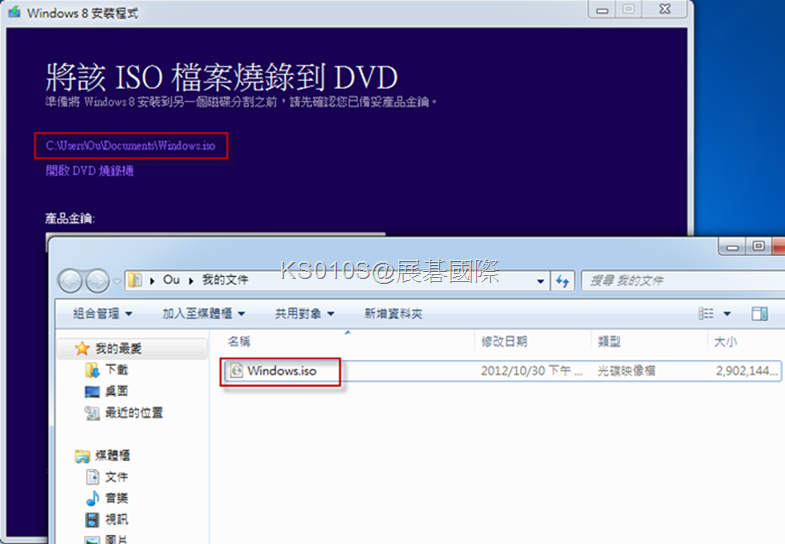Image resolution: width=785 pixels, height=544 pixels.
Task: Open 桌面 in the navigation pane
Action: (117, 391)
